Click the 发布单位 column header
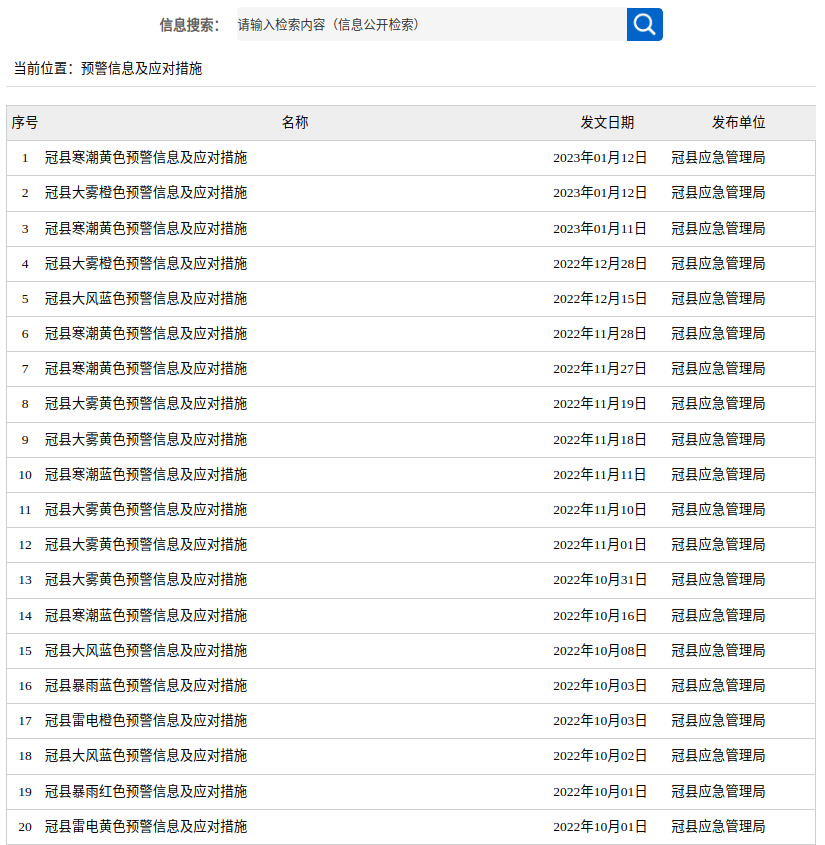The image size is (825, 845). coord(739,122)
